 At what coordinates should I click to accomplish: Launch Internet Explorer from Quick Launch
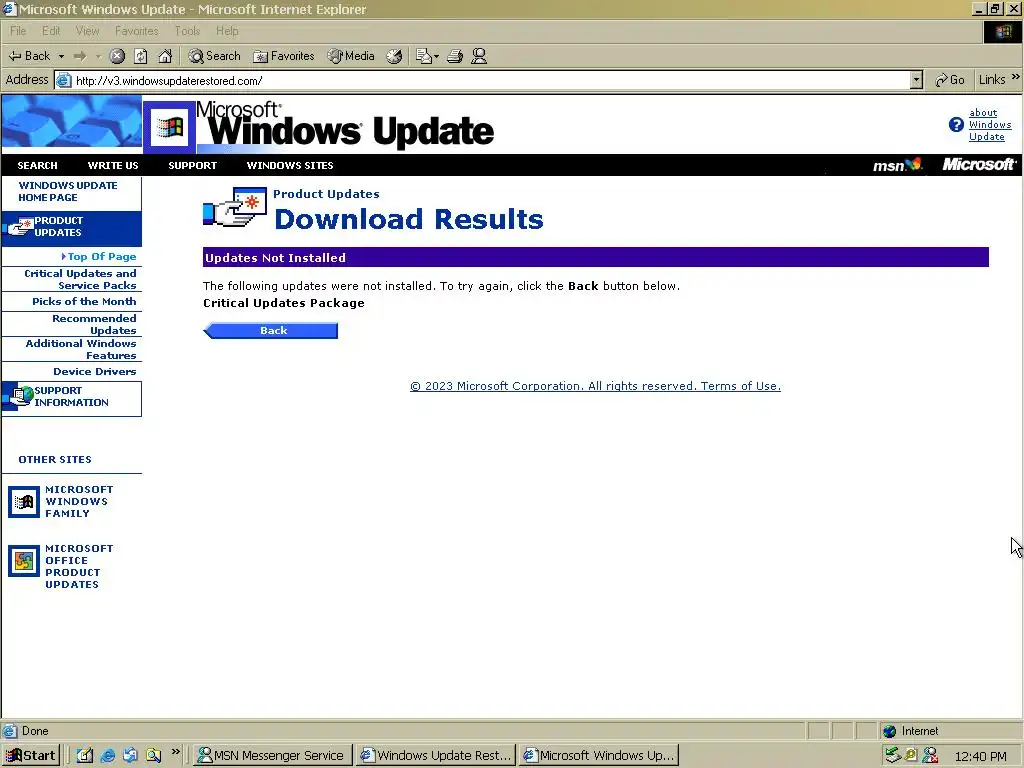(108, 756)
